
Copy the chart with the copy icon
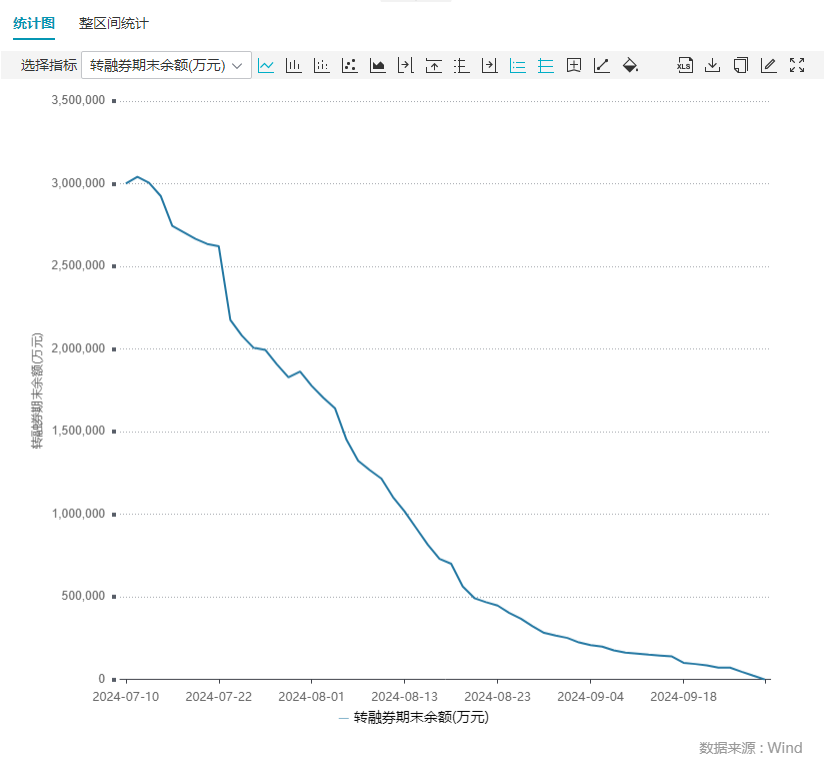tap(741, 65)
